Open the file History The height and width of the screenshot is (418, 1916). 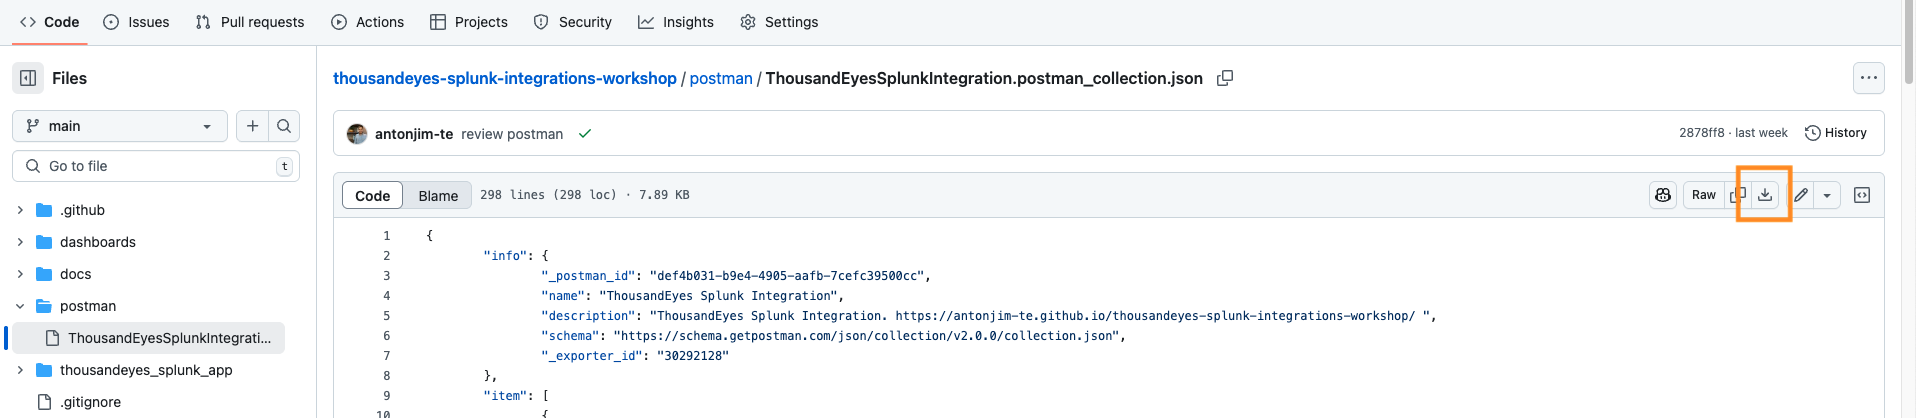tap(1835, 133)
